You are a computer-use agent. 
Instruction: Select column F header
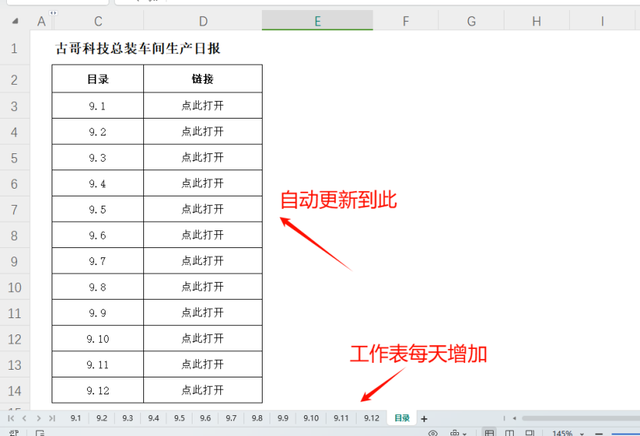tap(406, 21)
